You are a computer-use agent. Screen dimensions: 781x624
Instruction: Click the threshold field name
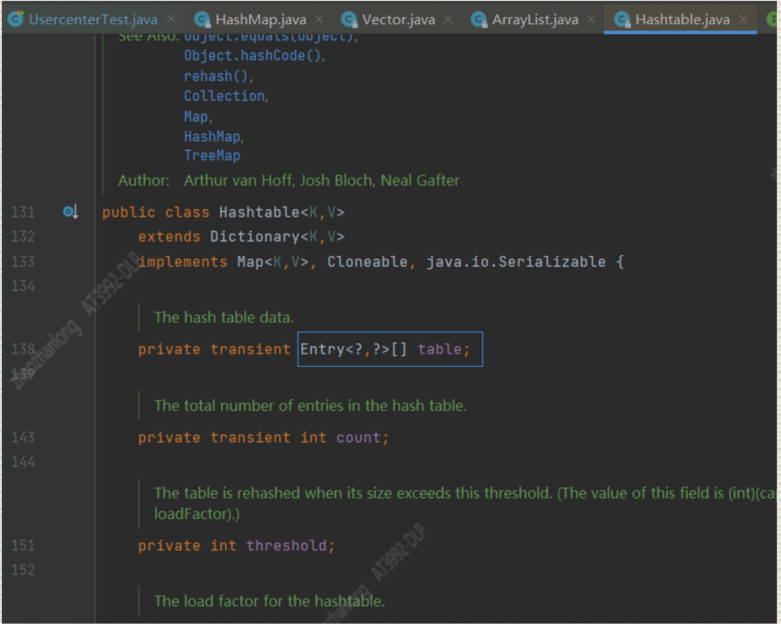pos(286,545)
